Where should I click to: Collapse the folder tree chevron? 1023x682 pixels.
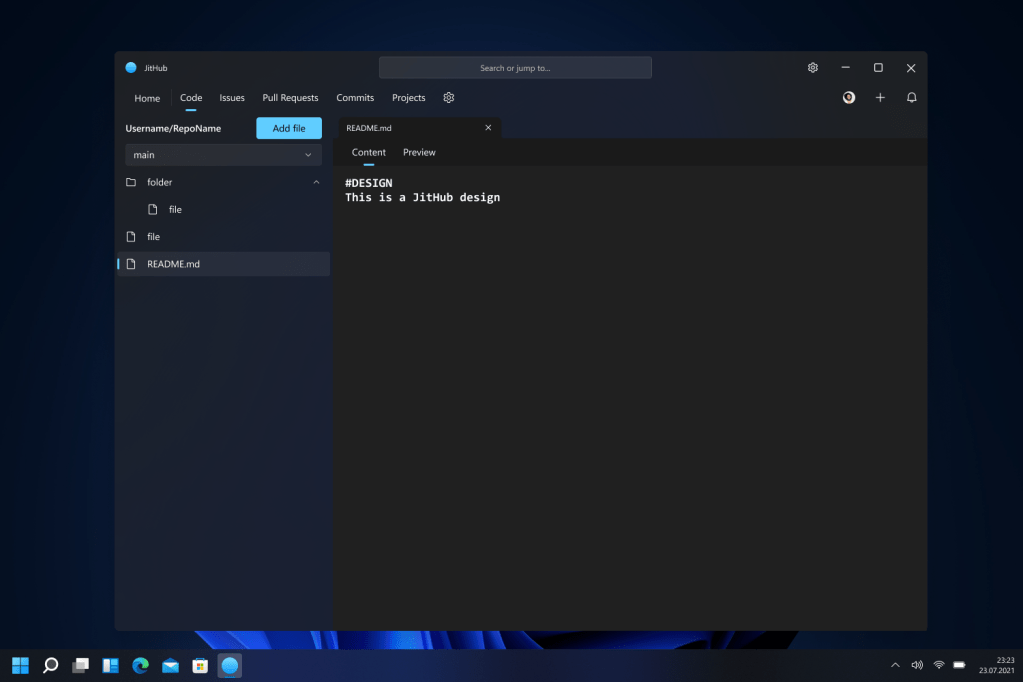click(x=316, y=182)
